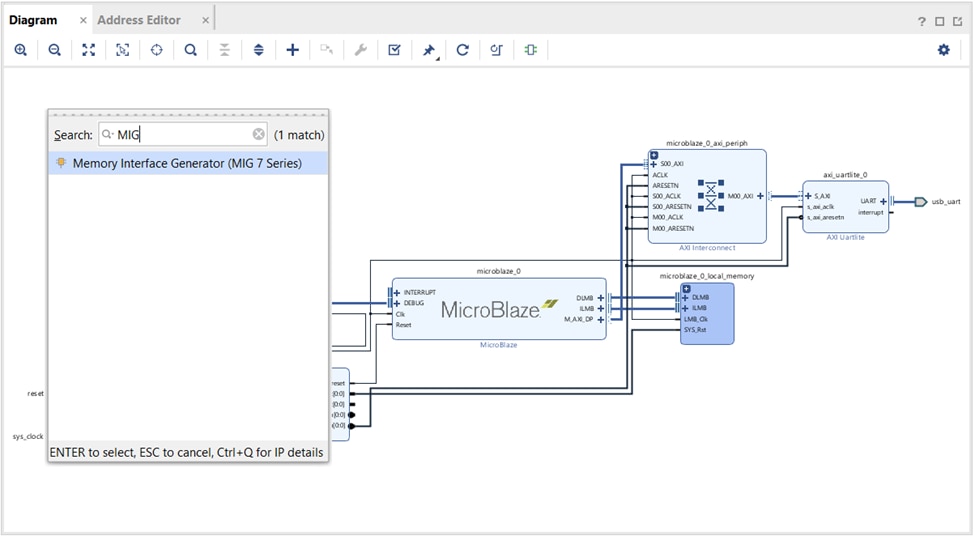Expand ILMB port on local memory block
The image size is (975, 536).
[685, 308]
